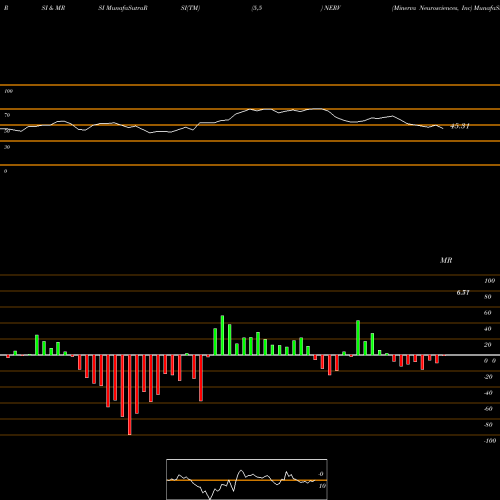
Task: Click the SI(TM) header text
Action: click(190, 8)
